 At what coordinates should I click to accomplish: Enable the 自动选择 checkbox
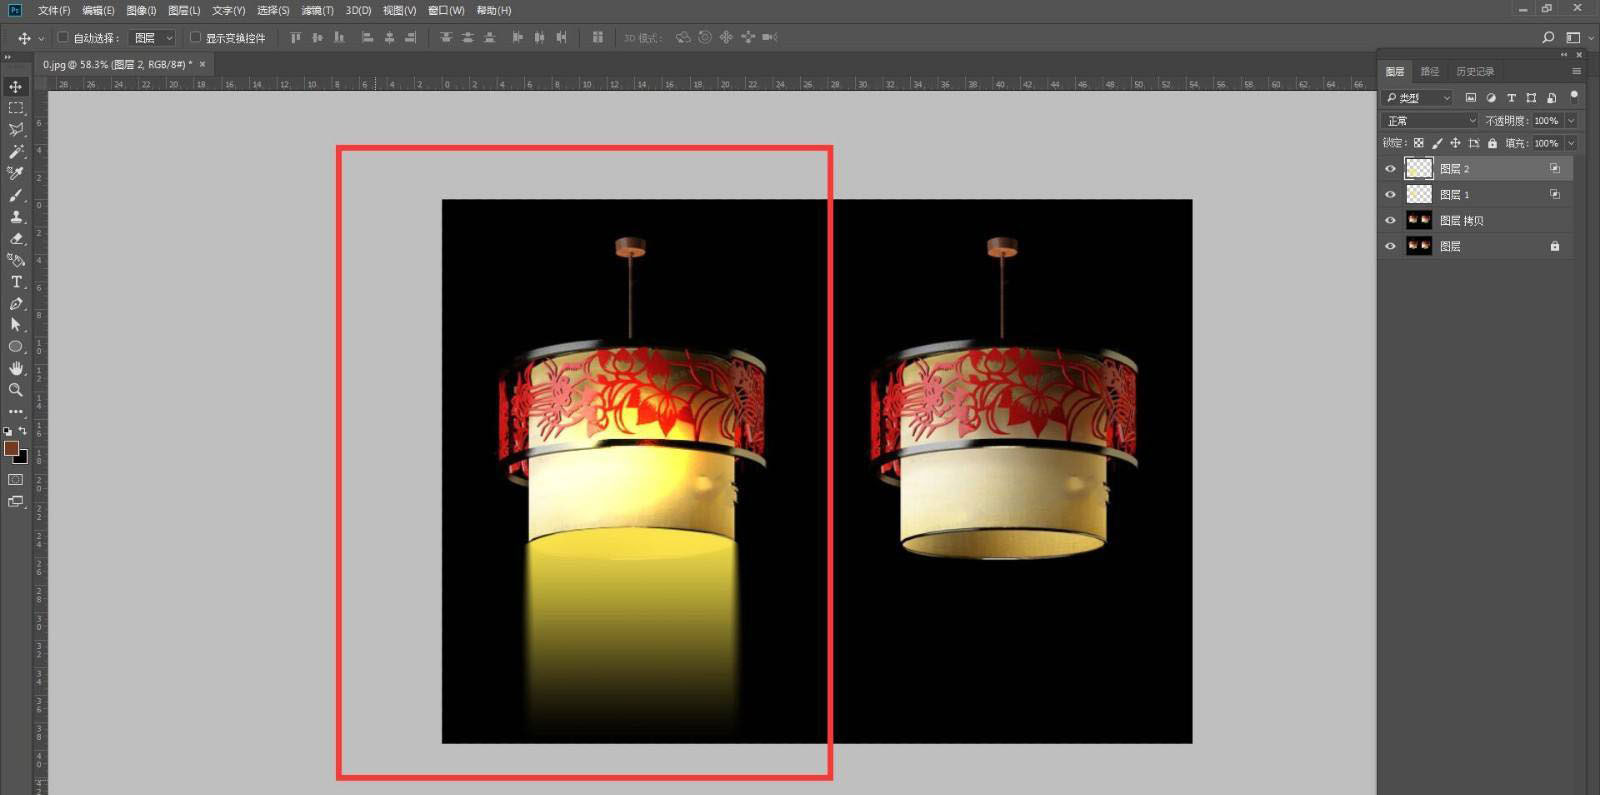click(63, 38)
